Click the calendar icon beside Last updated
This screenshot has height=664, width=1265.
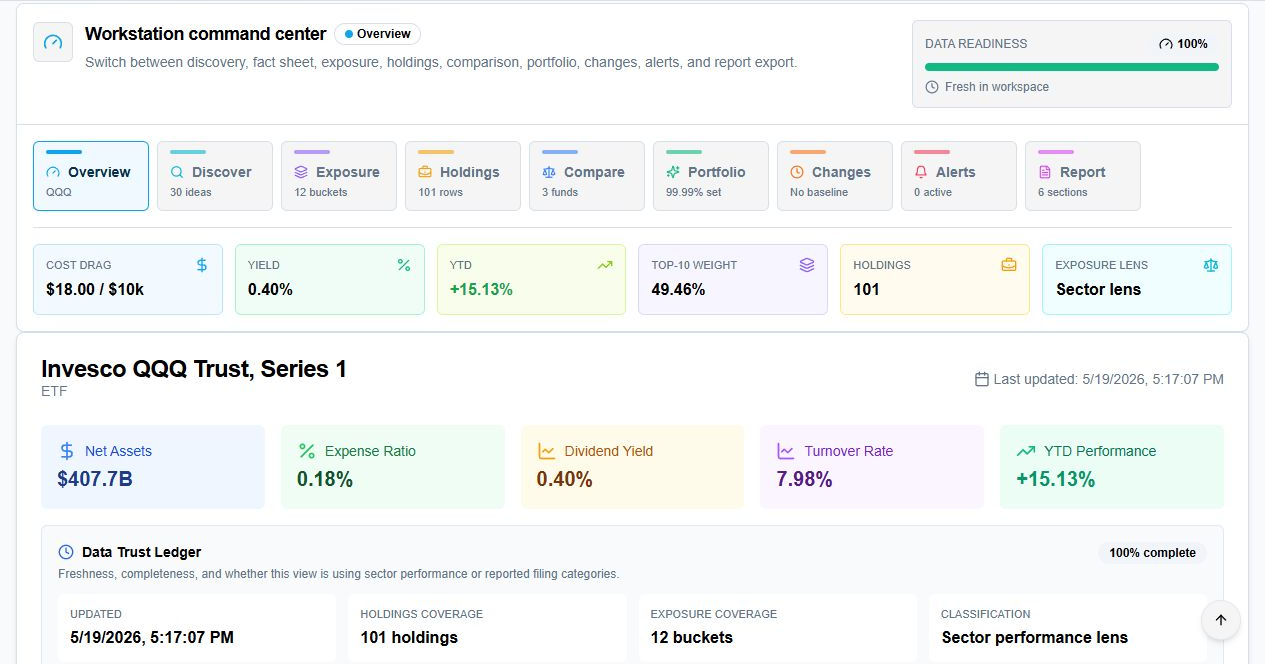(982, 379)
